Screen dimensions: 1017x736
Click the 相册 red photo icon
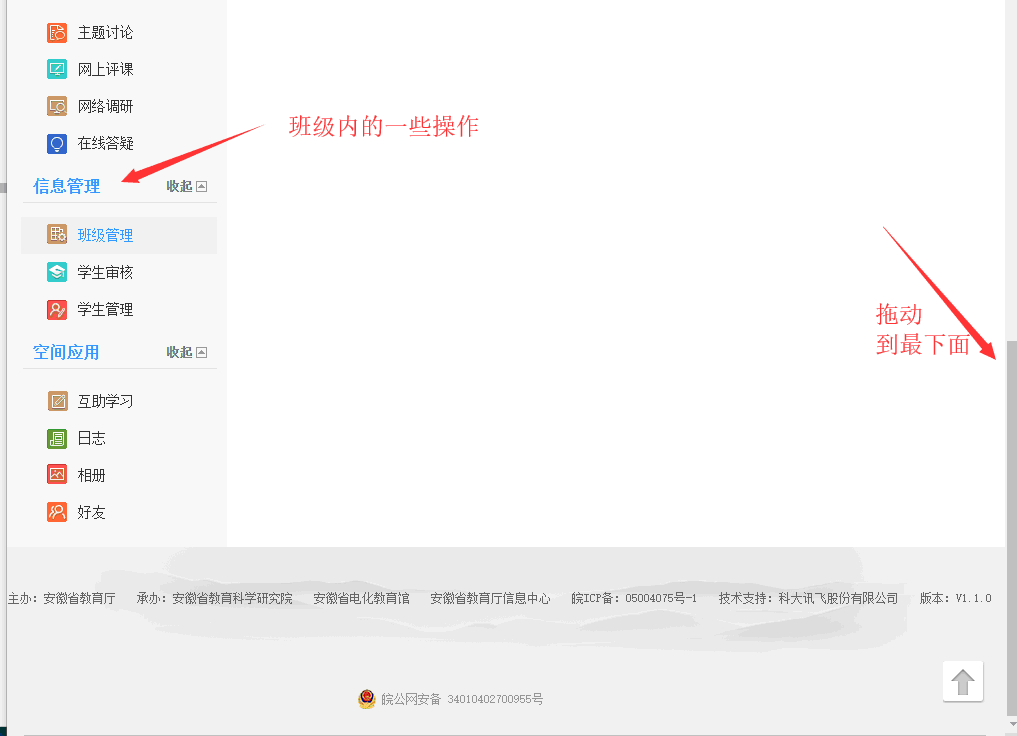(x=57, y=475)
